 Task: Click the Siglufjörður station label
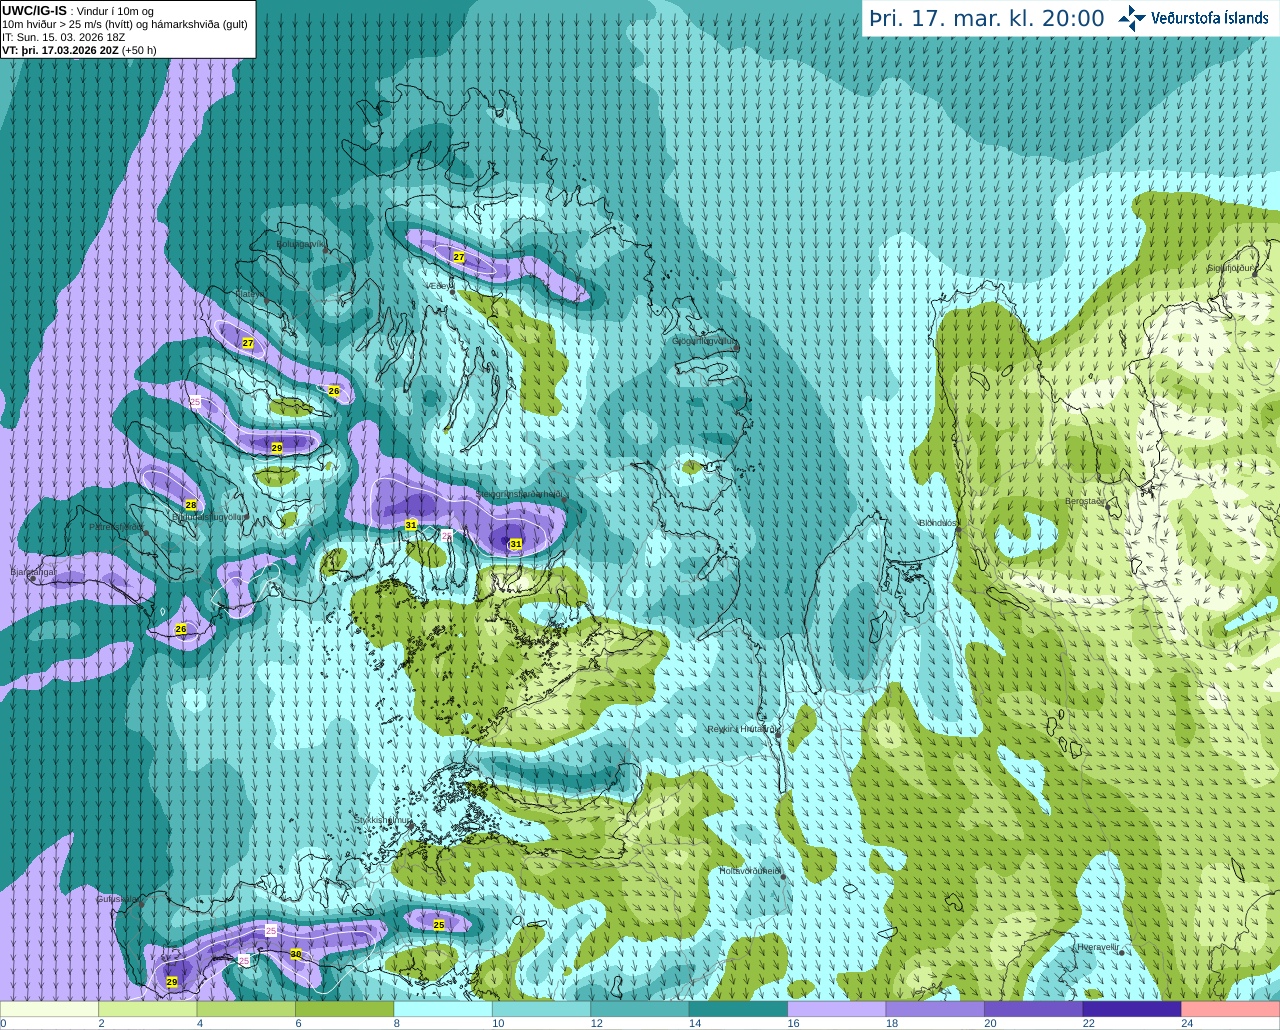click(1231, 268)
